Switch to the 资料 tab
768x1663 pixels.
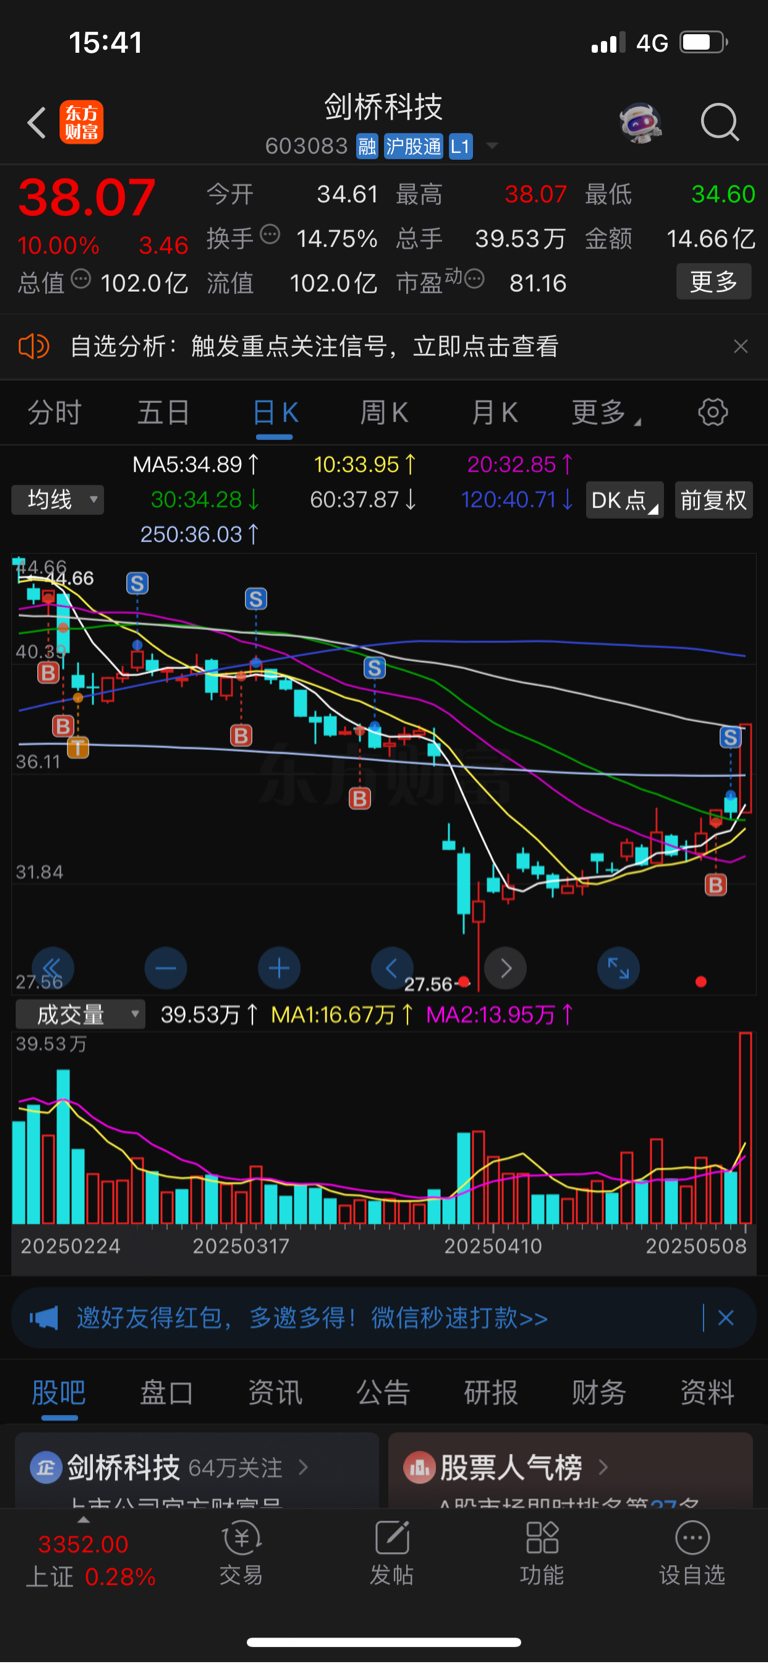(x=707, y=1392)
